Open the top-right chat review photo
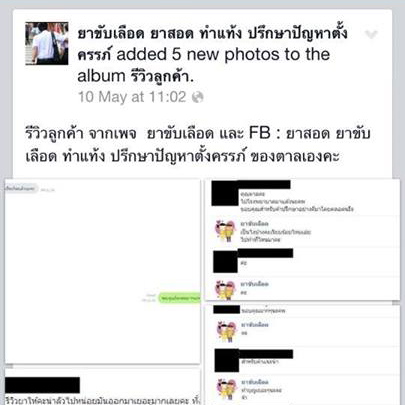Image resolution: width=405 pixels, height=405 pixels. point(302,239)
